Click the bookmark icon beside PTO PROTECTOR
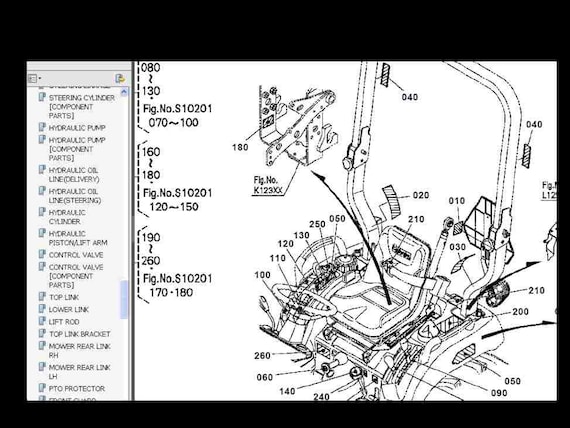 point(43,388)
